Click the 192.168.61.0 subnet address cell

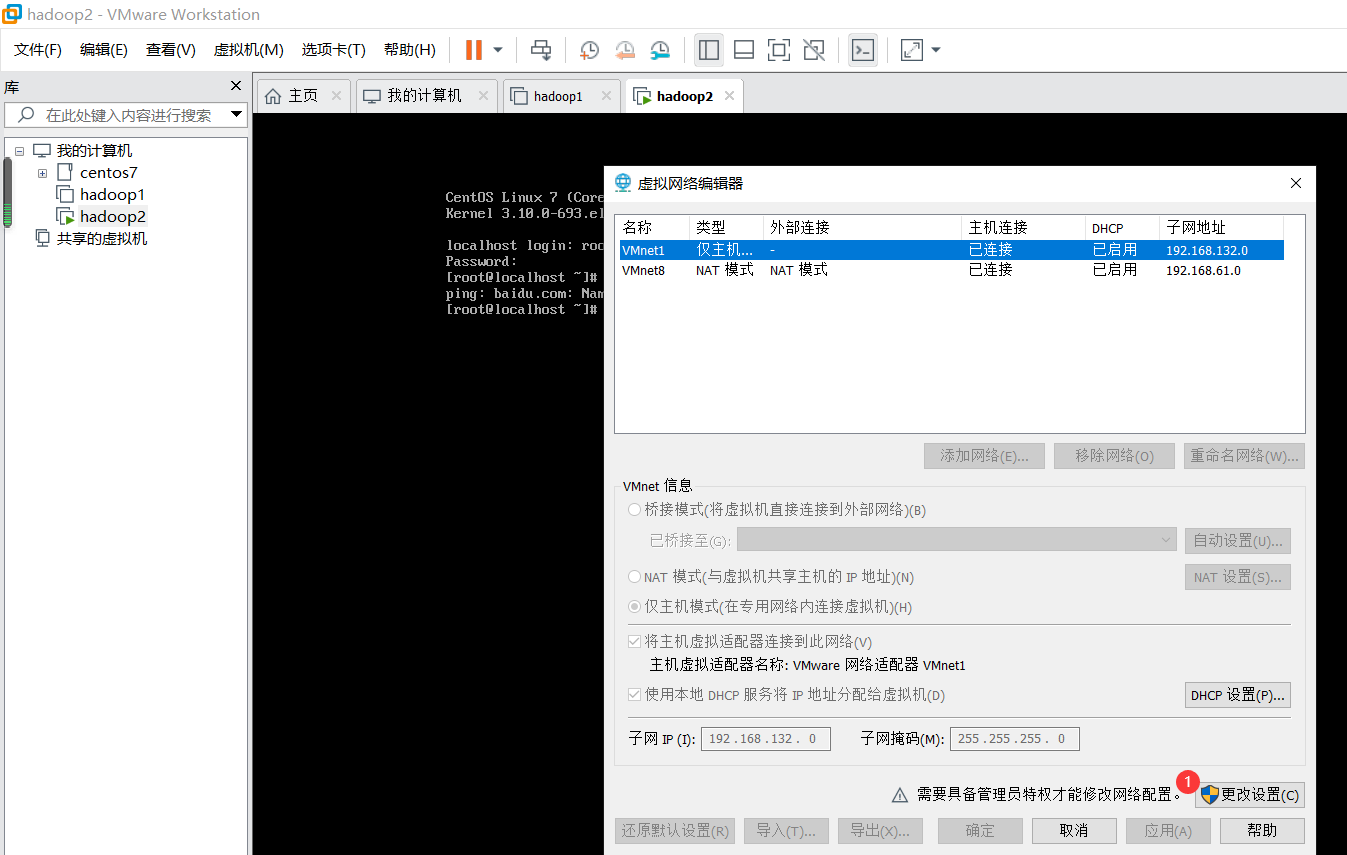point(1203,271)
